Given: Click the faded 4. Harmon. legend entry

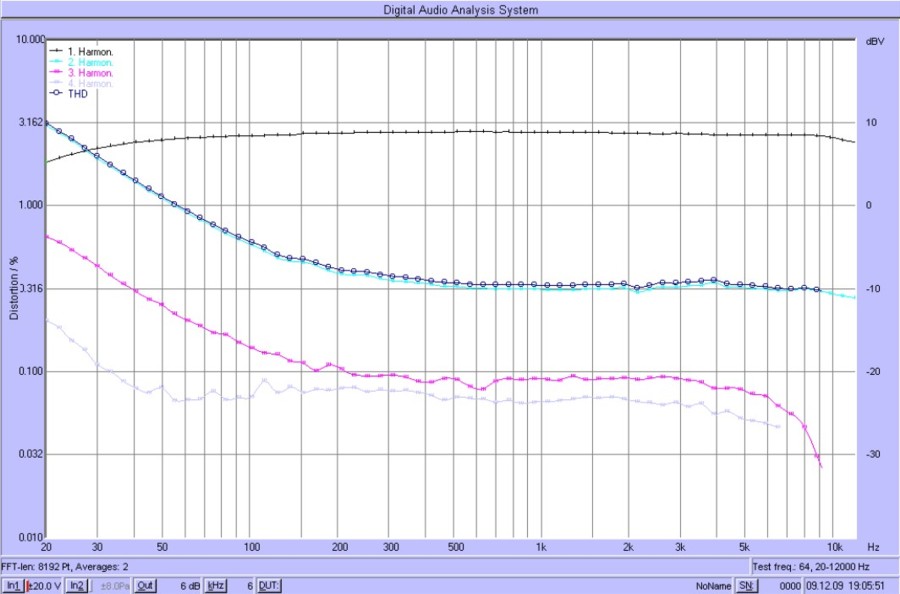Looking at the screenshot, I should coord(90,83).
